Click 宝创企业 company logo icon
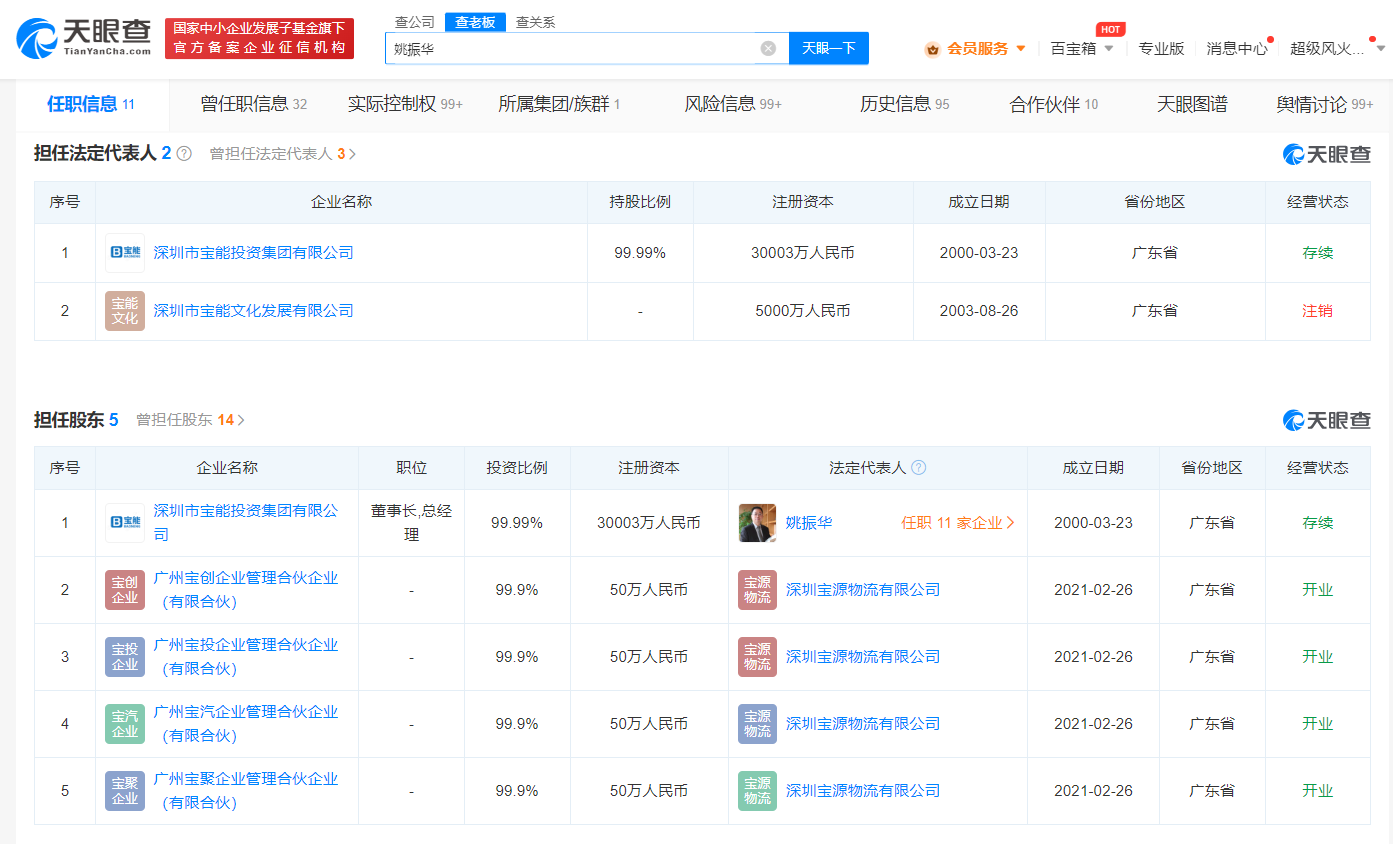 pyautogui.click(x=125, y=590)
